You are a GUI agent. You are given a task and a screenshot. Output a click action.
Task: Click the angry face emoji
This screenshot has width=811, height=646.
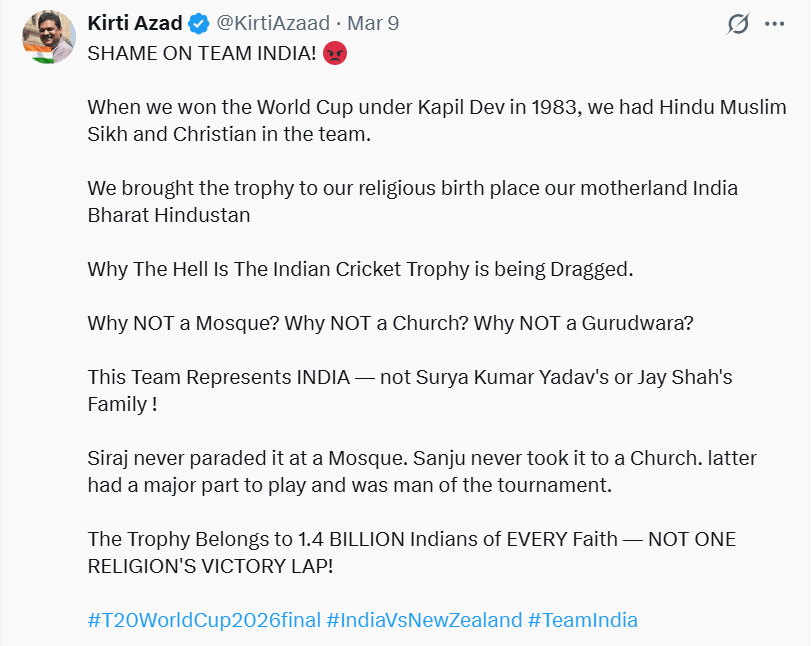(335, 54)
